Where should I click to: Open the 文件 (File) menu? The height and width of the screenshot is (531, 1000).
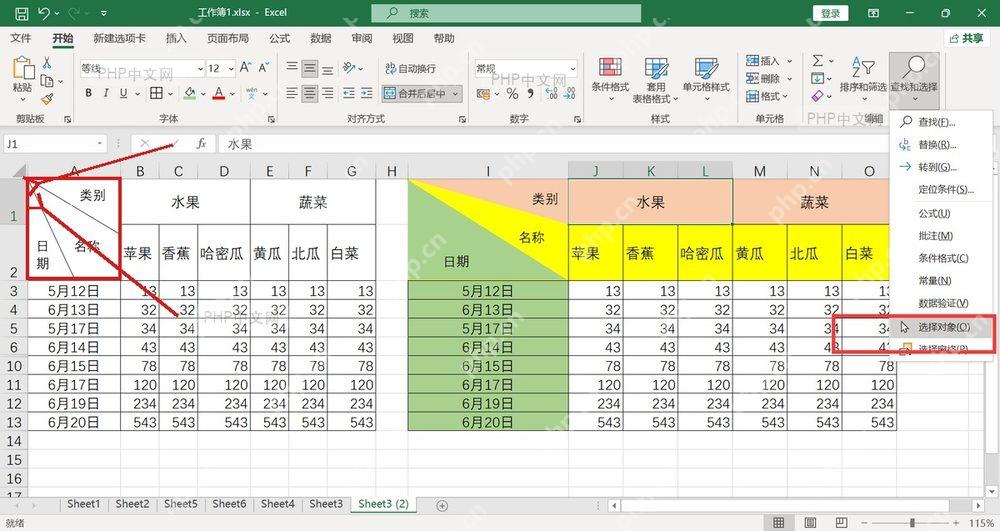pos(21,38)
